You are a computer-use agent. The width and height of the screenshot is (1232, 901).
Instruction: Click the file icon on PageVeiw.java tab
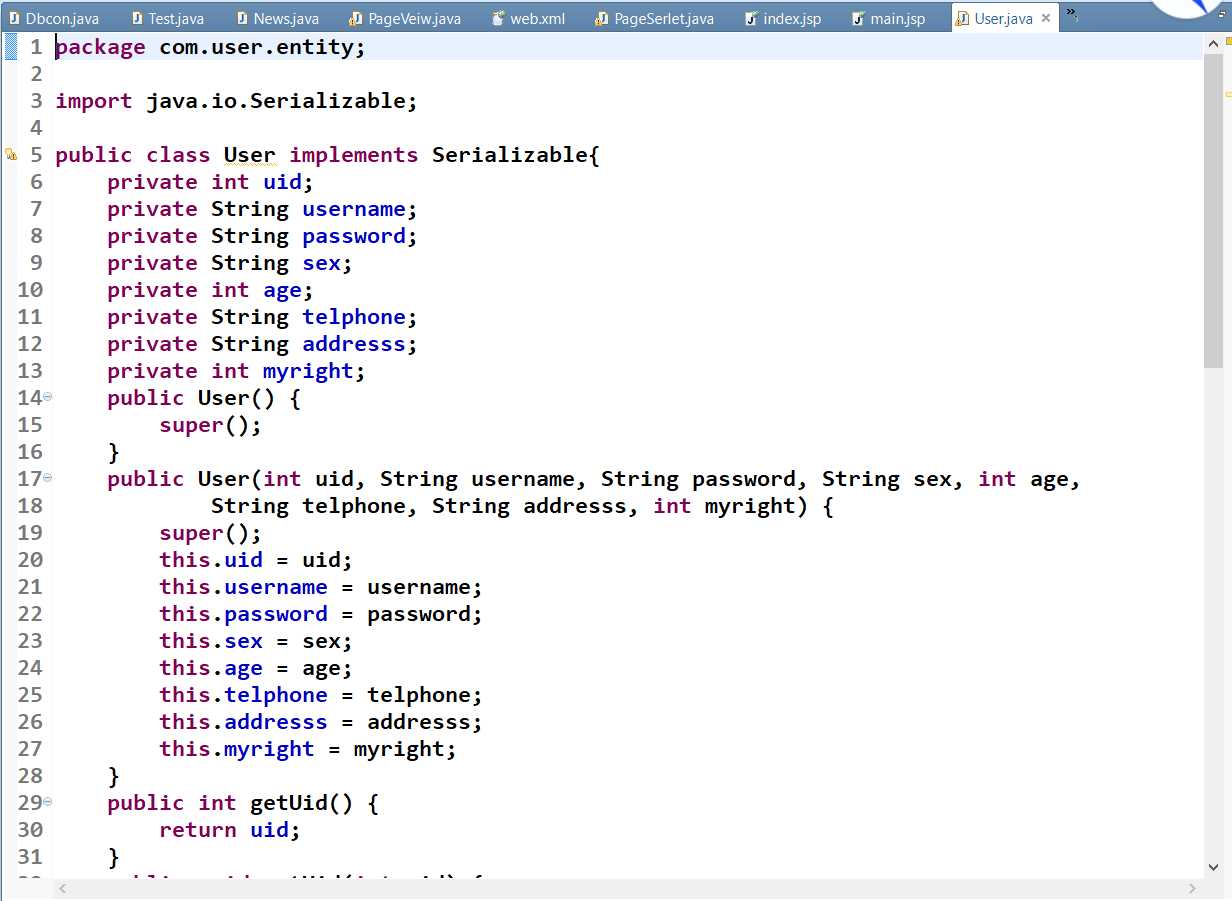click(x=355, y=18)
